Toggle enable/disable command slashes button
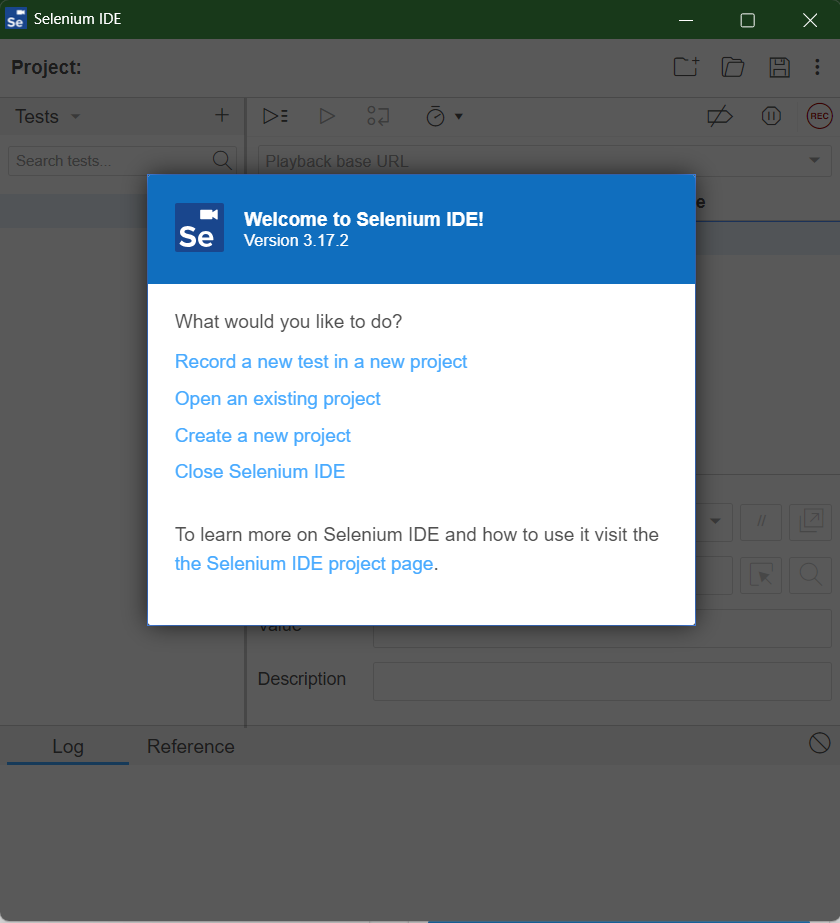840x923 pixels. pyautogui.click(x=761, y=522)
